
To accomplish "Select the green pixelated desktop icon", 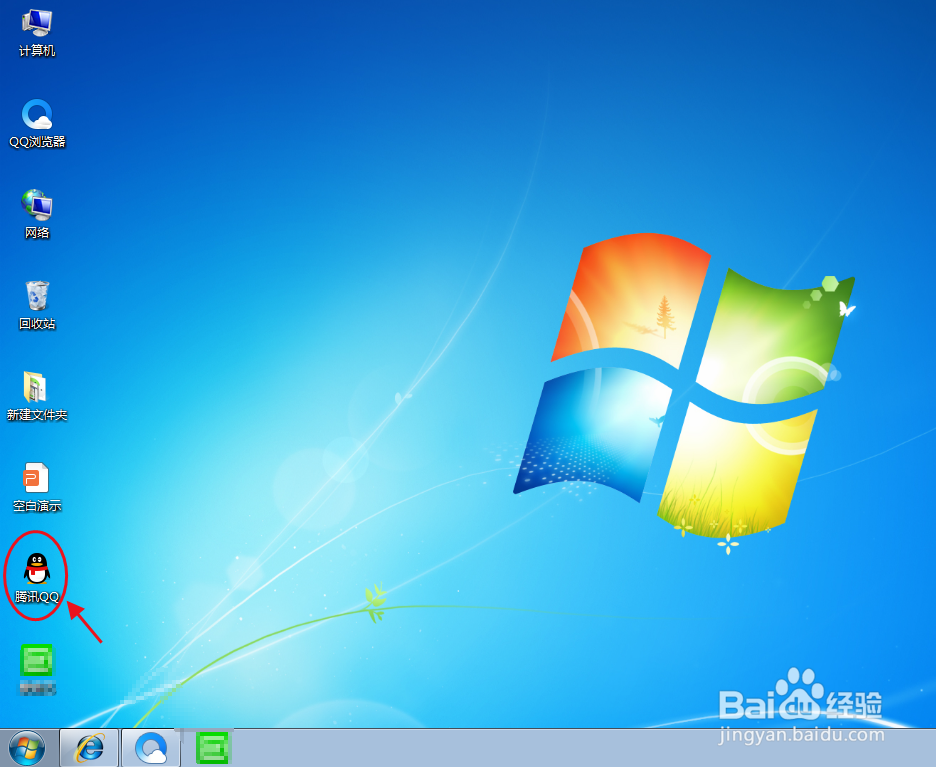I will click(37, 669).
